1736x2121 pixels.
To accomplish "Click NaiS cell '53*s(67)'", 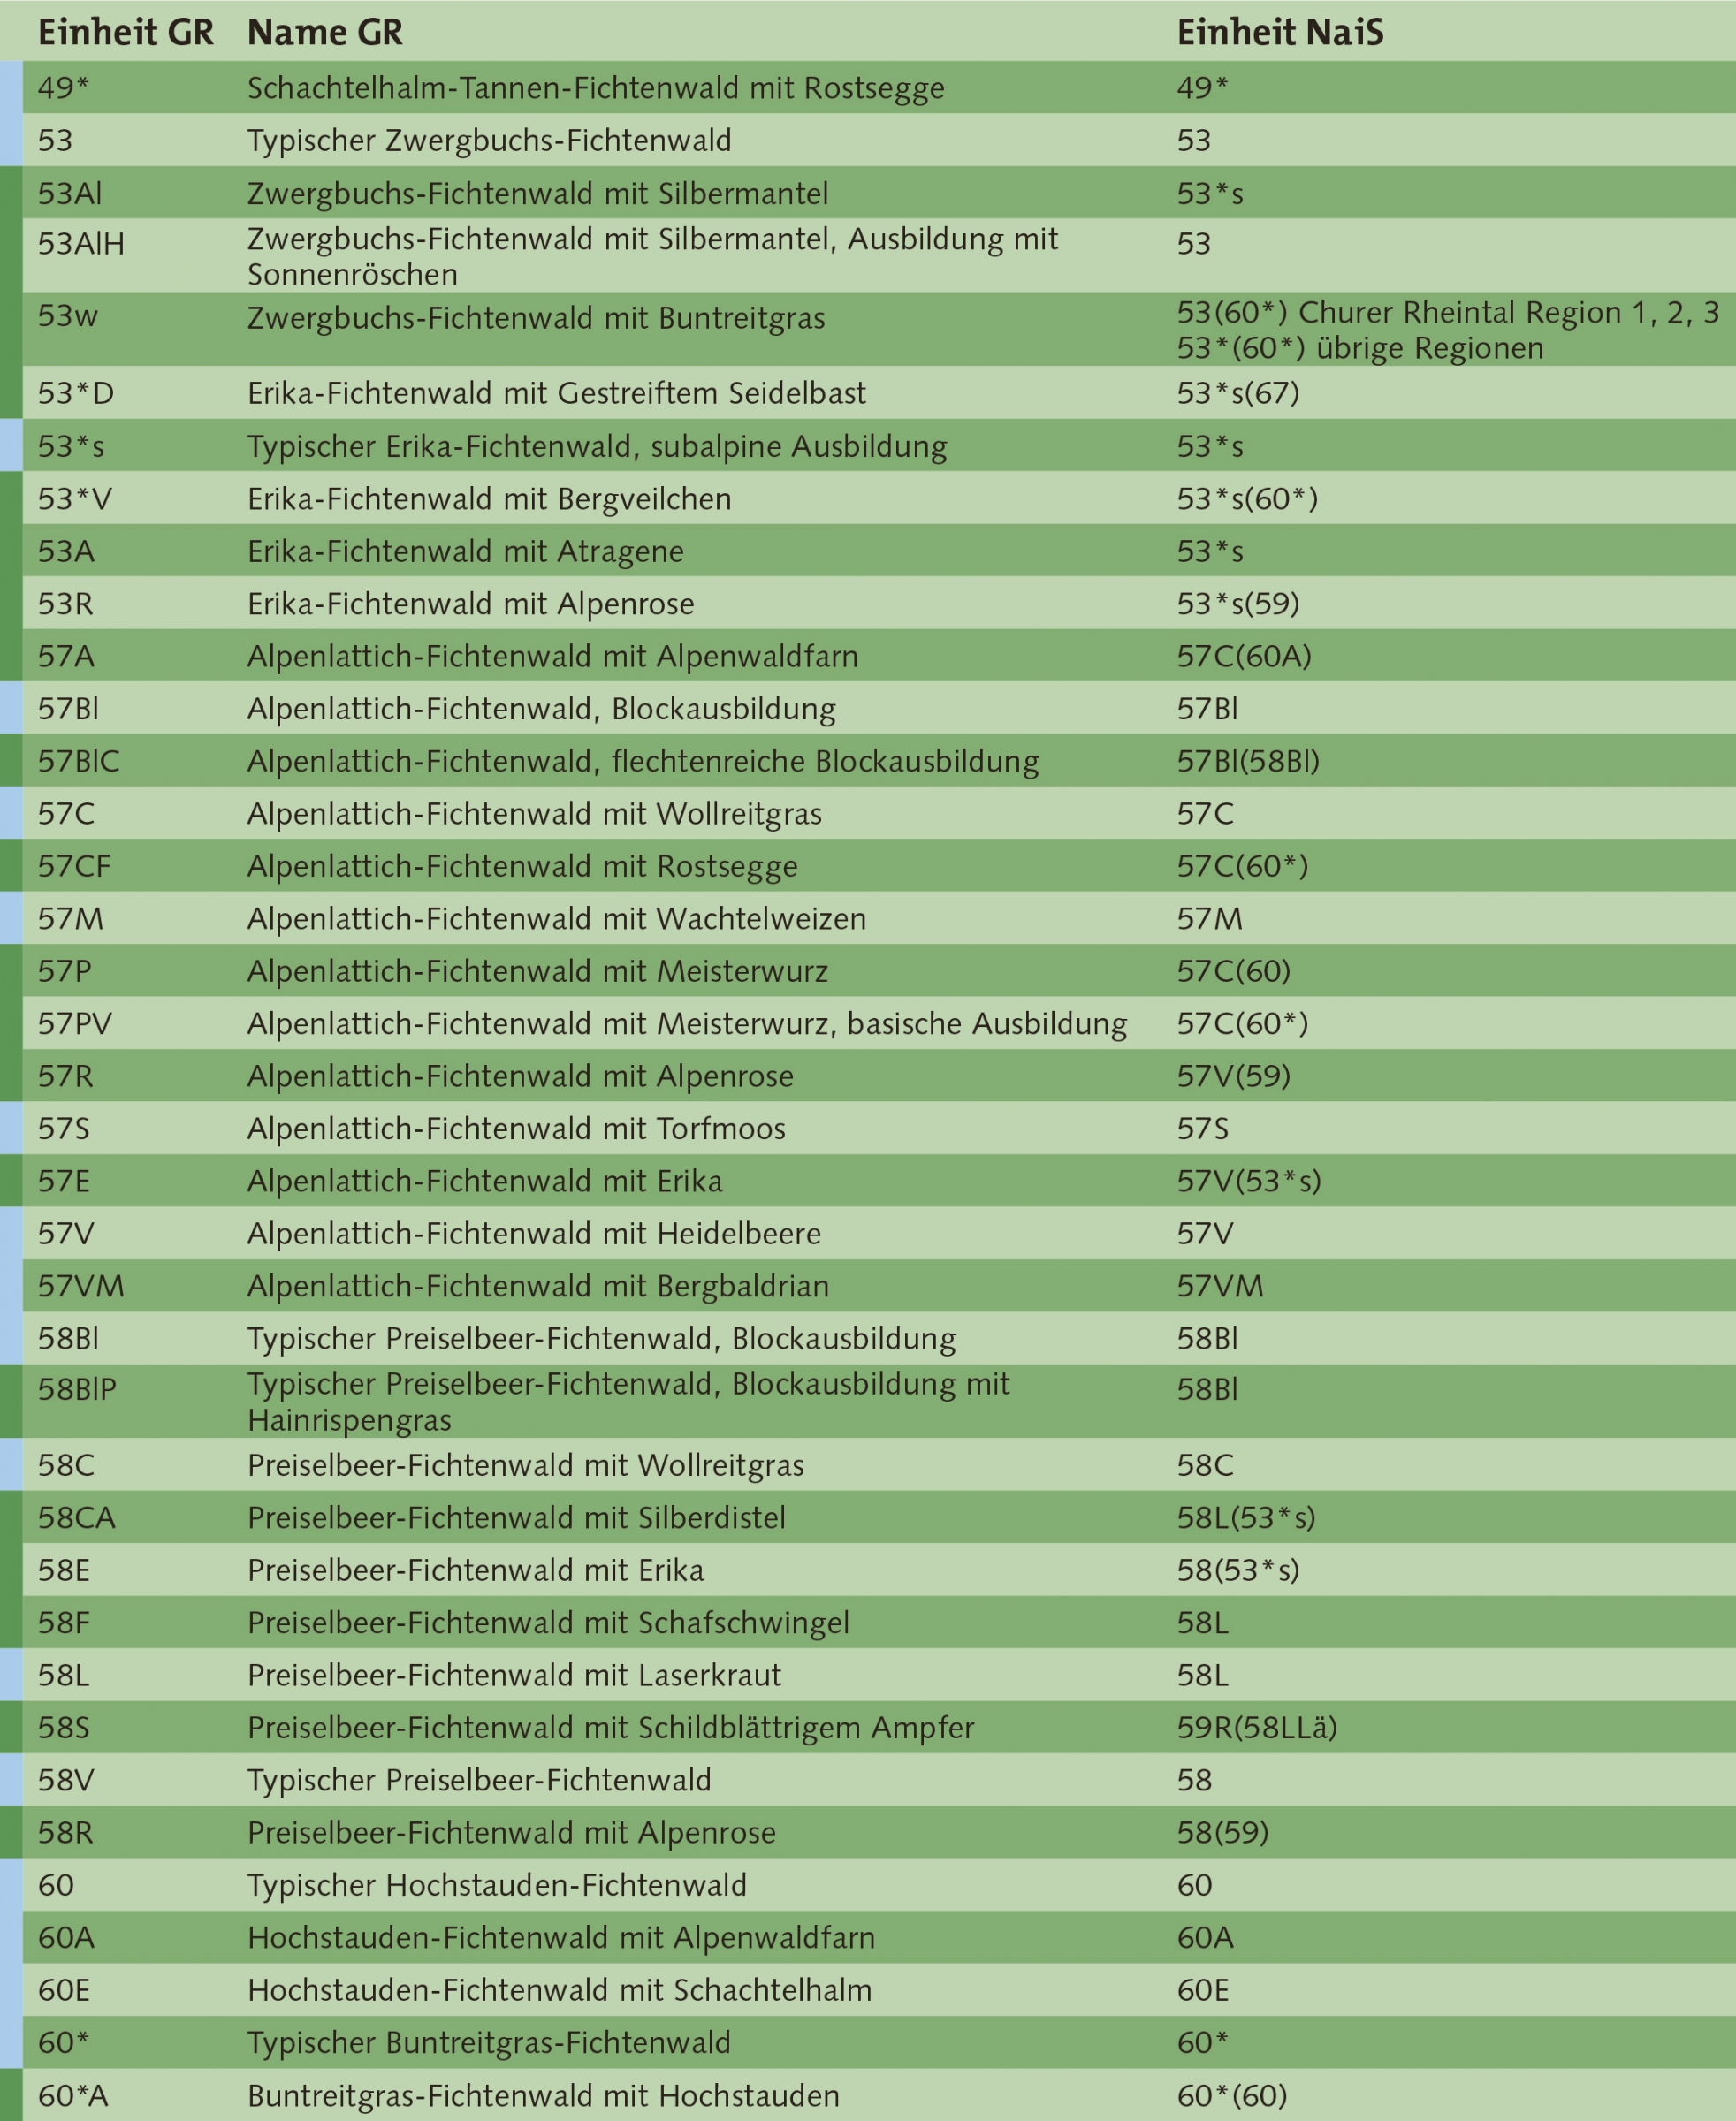I will click(x=1238, y=393).
